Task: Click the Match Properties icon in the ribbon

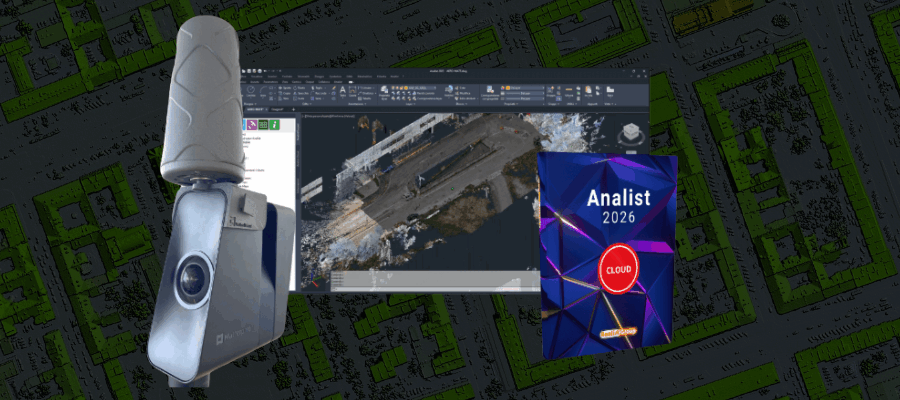Action: point(490,90)
